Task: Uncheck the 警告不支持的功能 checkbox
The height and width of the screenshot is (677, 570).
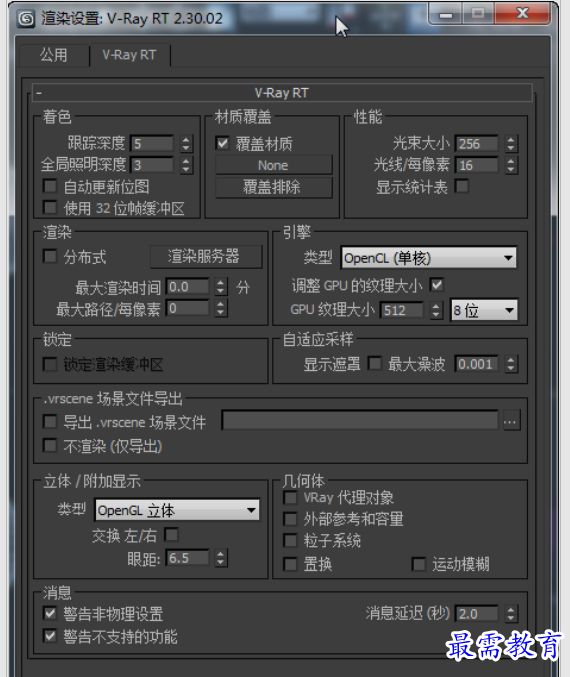Action: [x=50, y=636]
